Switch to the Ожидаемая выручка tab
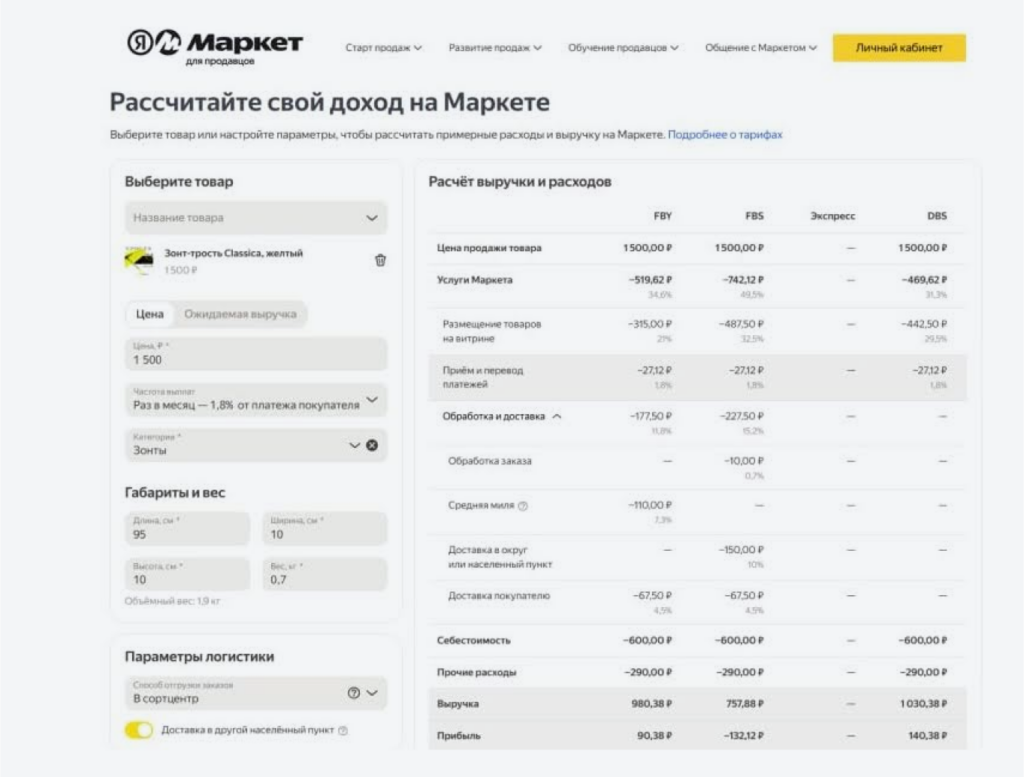1024x777 pixels. point(240,314)
